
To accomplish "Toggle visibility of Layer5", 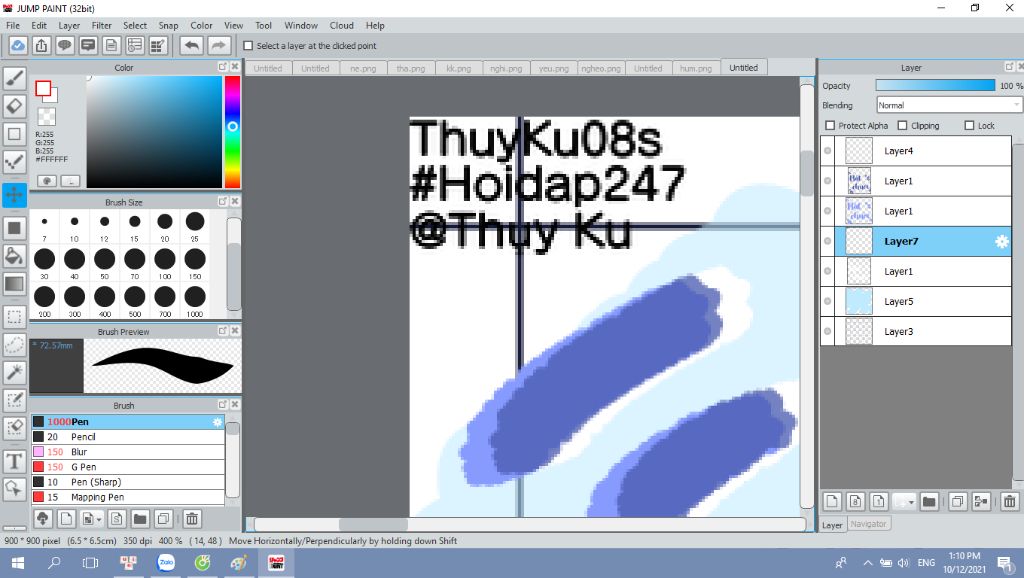I will pos(827,301).
